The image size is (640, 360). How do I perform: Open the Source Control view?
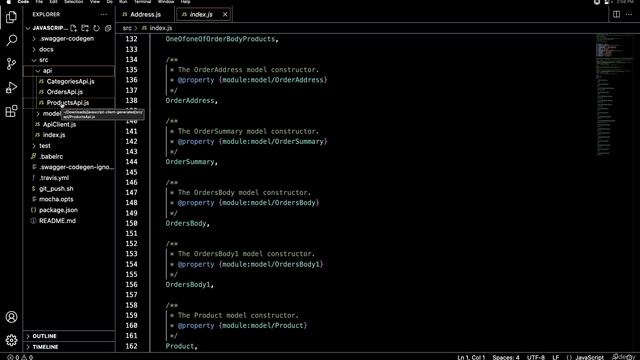[x=11, y=64]
